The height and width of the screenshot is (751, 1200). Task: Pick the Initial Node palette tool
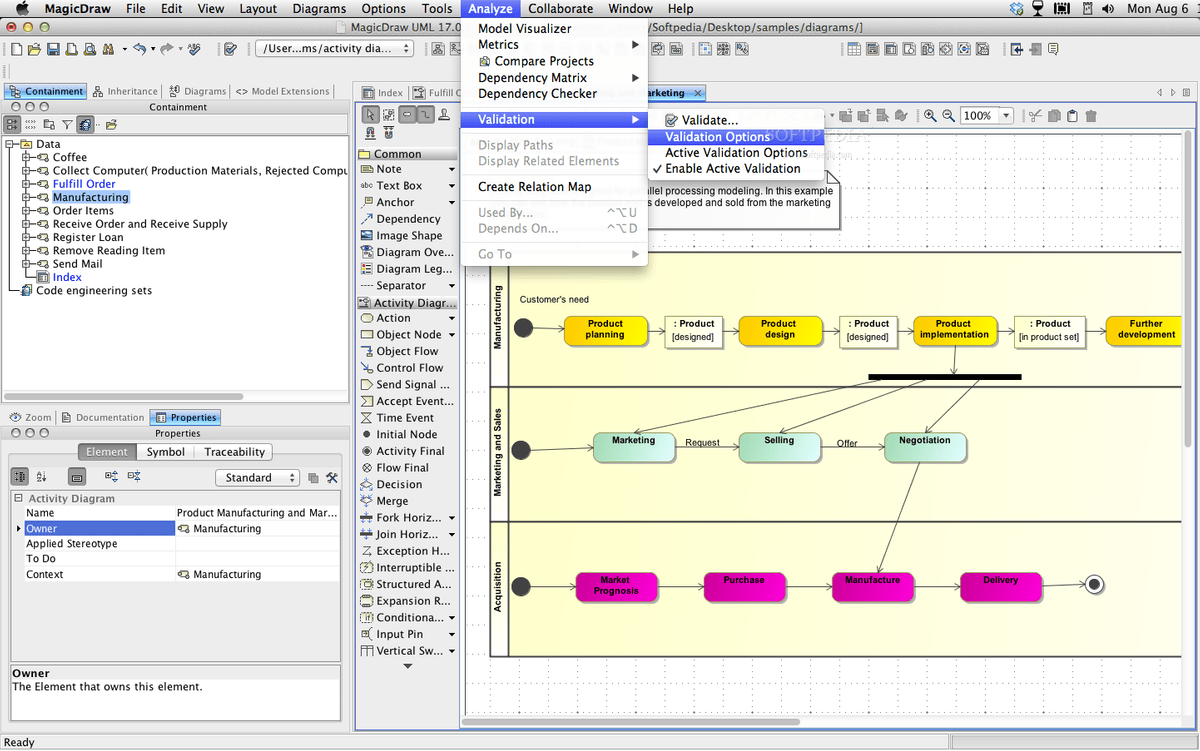(x=406, y=435)
